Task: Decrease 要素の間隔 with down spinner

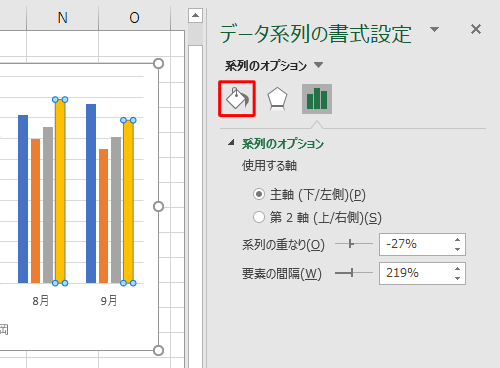Action: [457, 278]
